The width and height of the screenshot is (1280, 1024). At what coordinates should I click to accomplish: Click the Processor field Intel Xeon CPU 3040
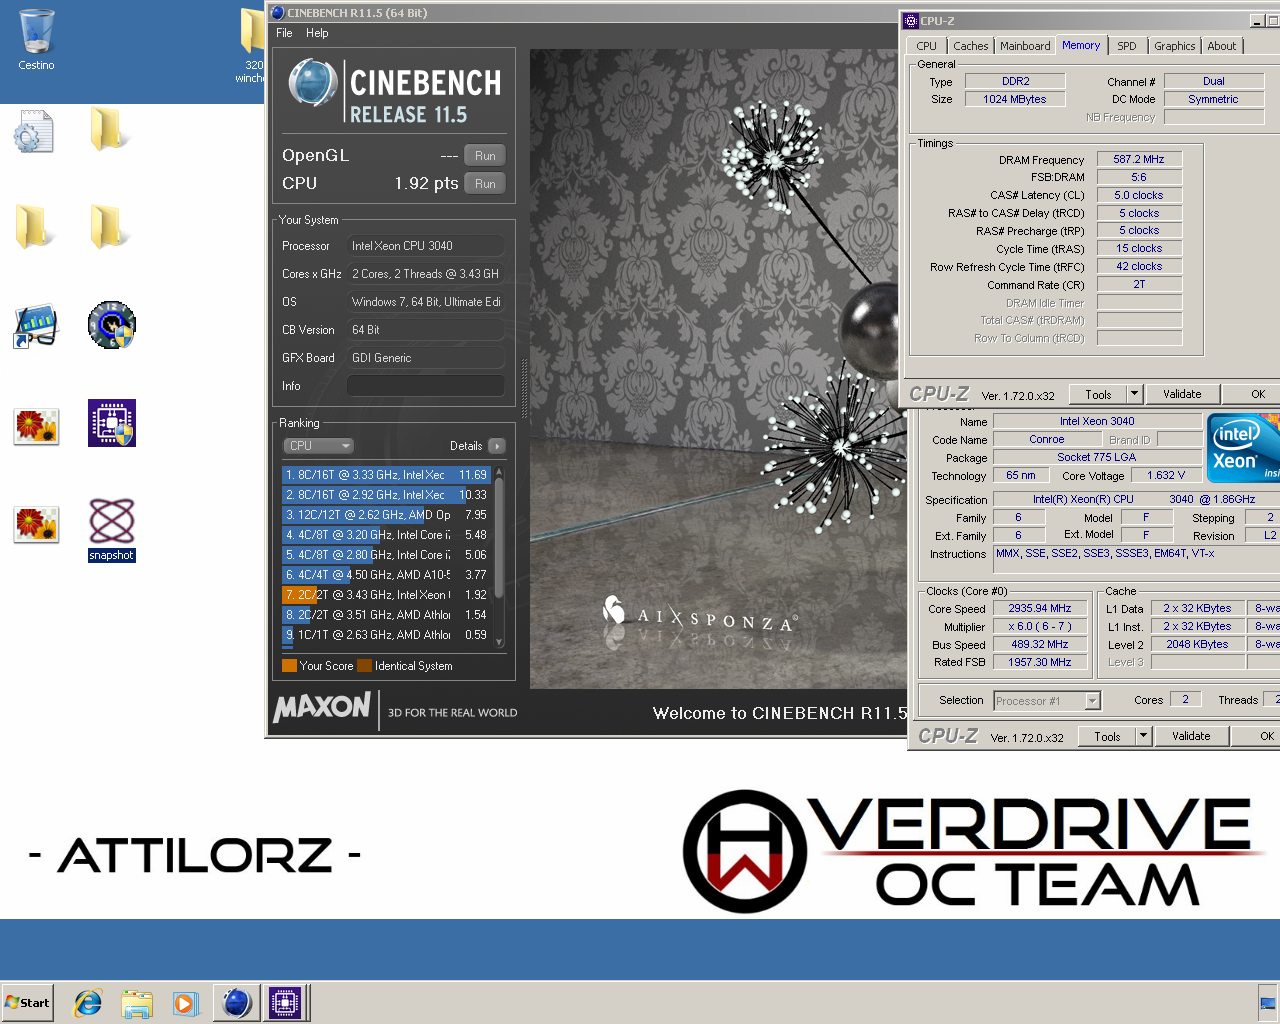pos(426,246)
